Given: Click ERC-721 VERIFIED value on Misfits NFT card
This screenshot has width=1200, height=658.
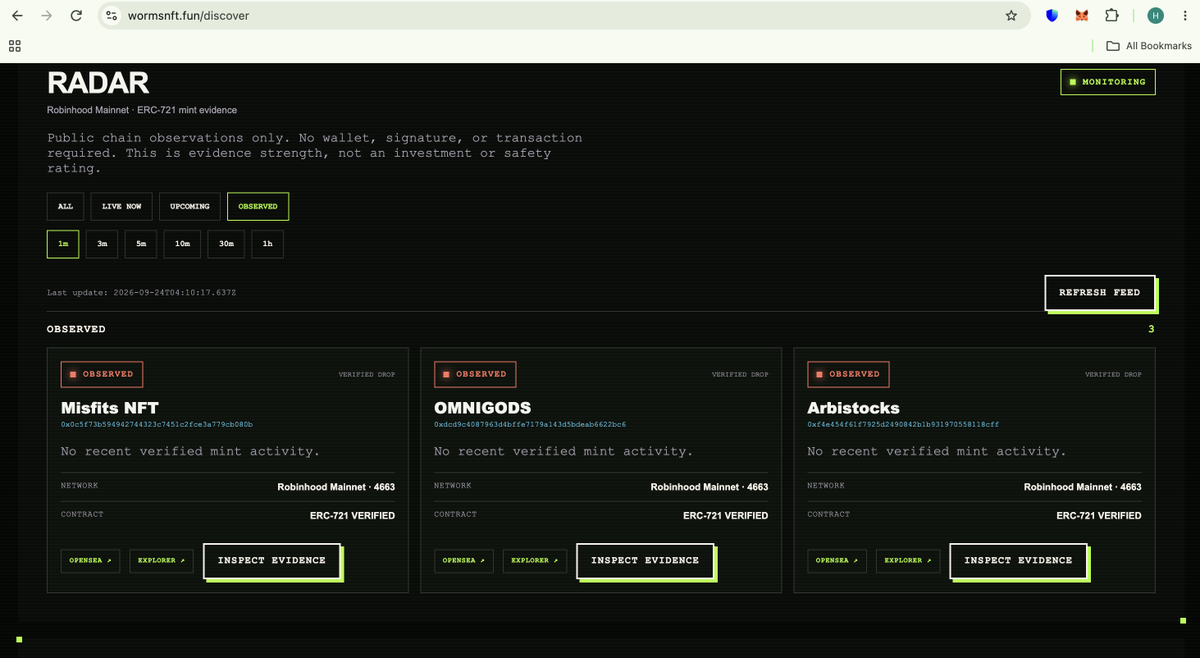Looking at the screenshot, I should (352, 516).
